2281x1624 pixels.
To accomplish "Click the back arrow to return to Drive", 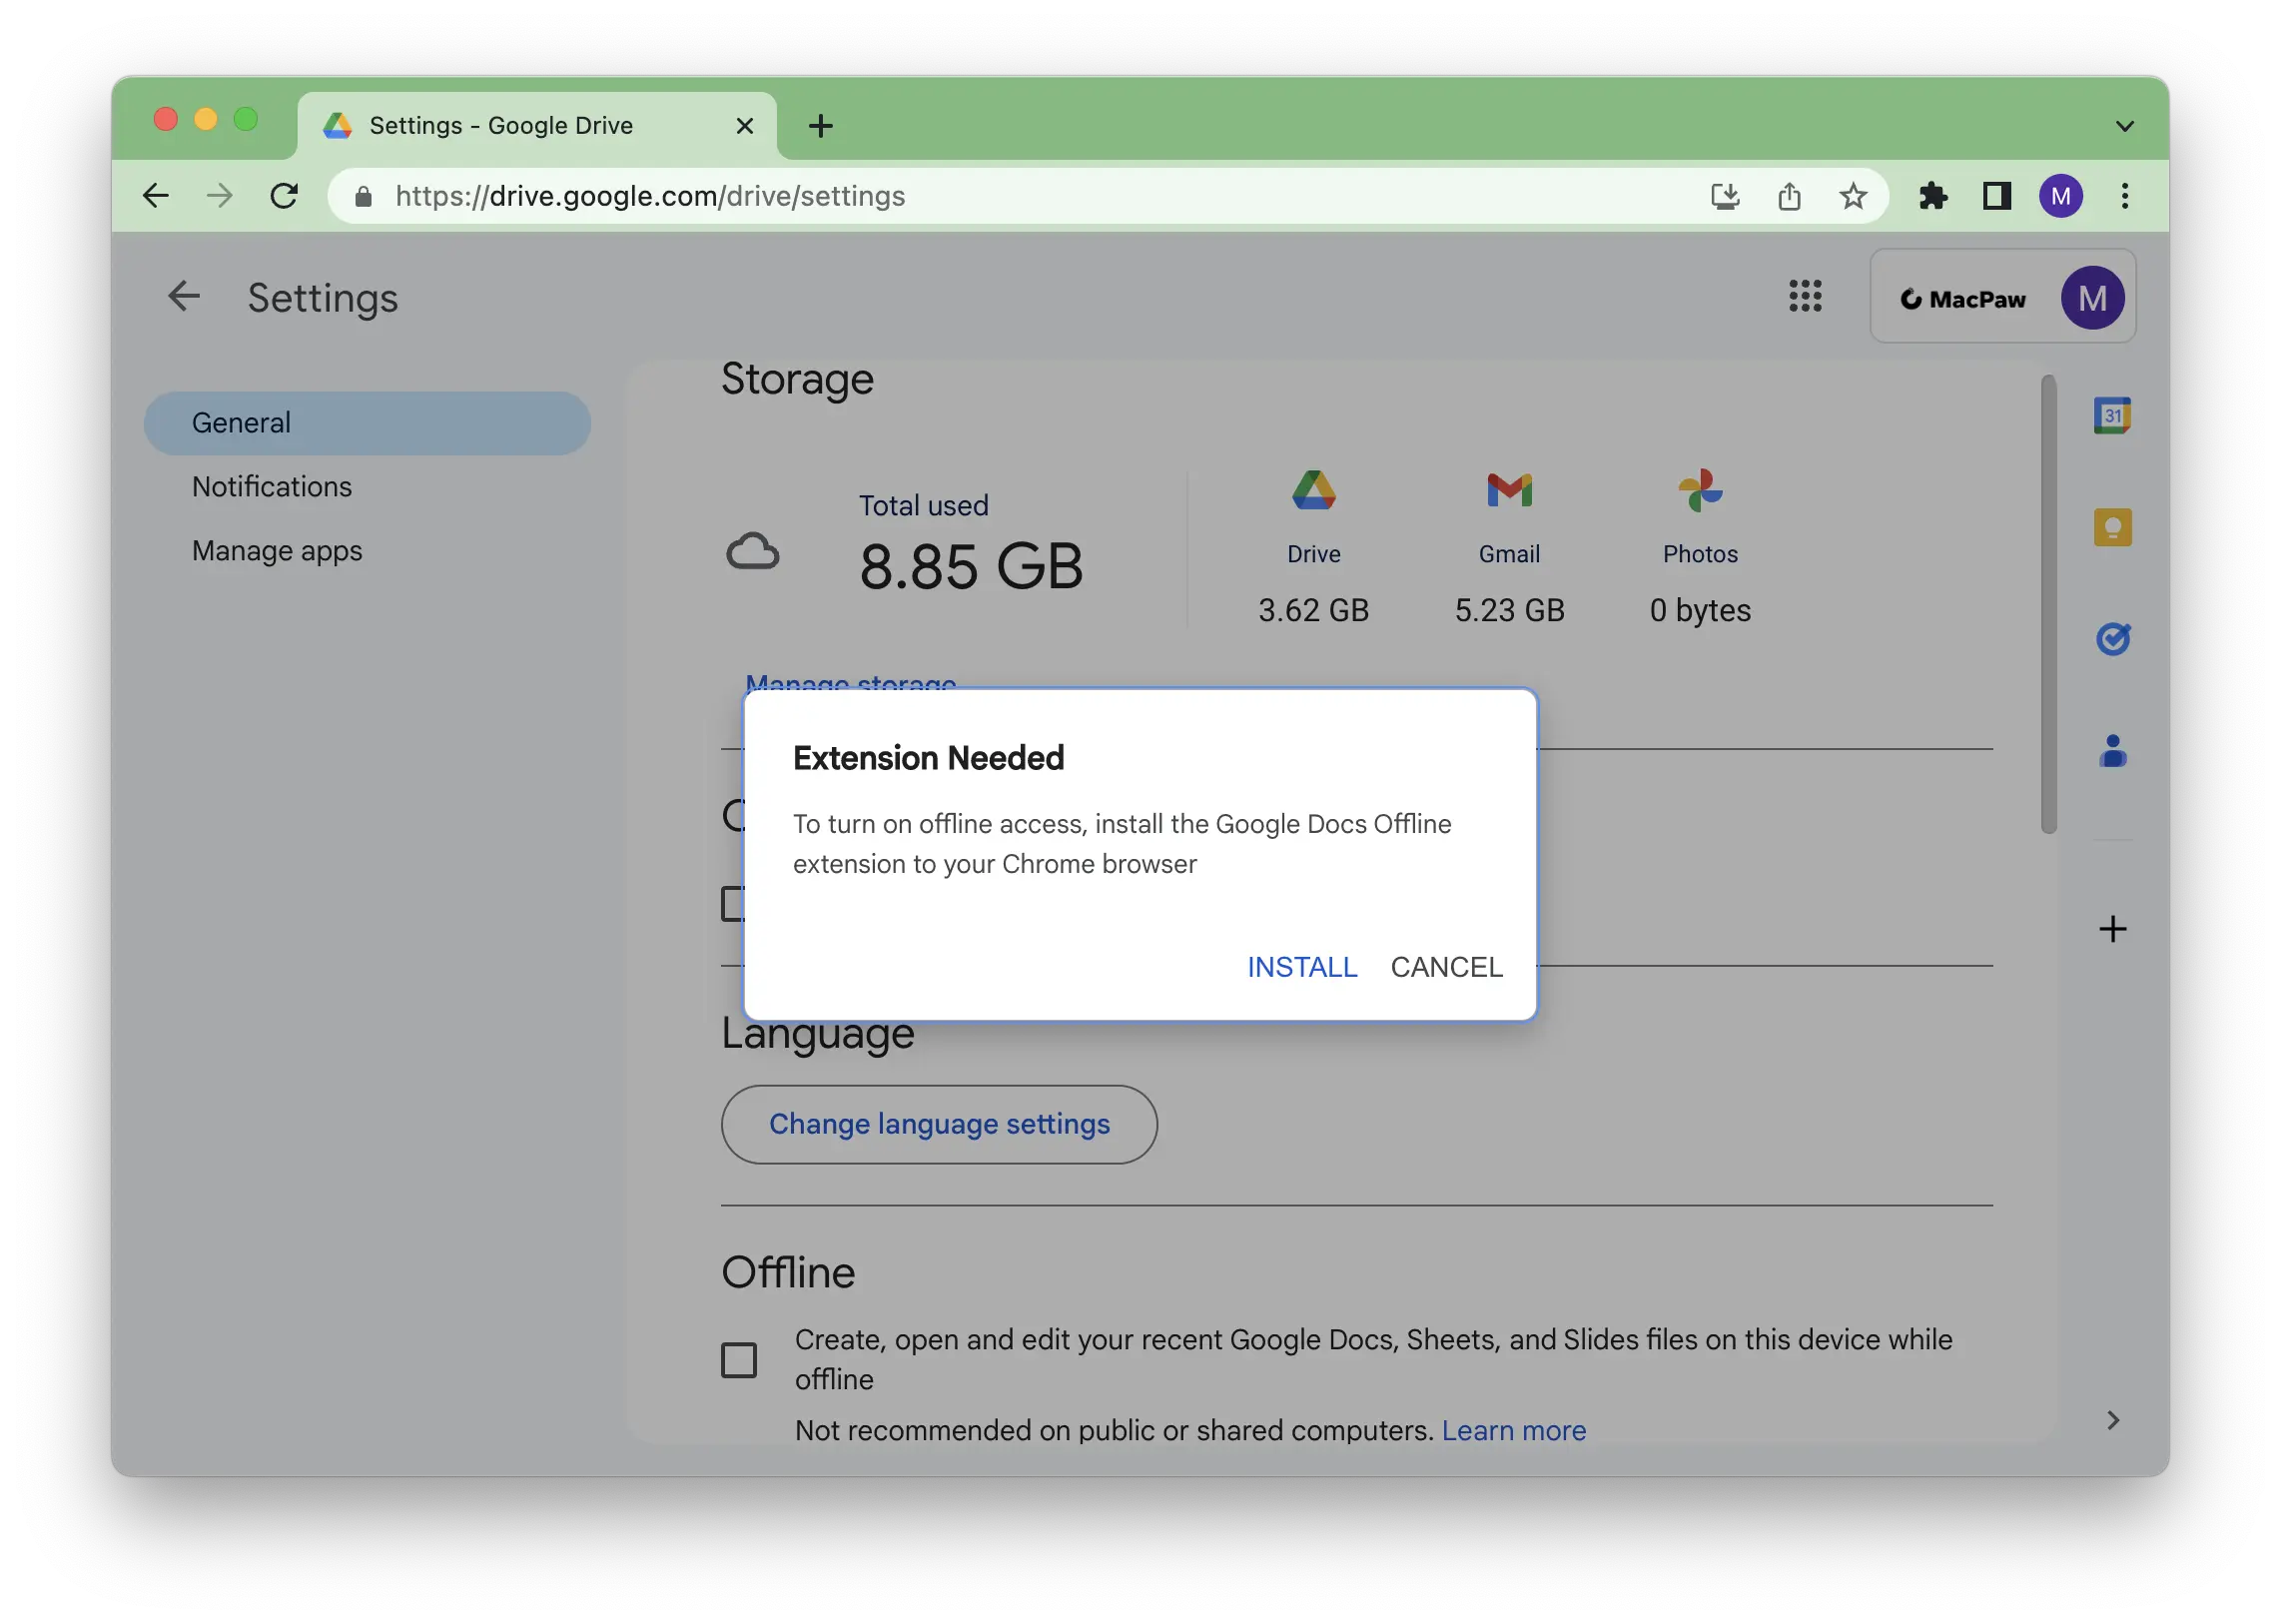I will (x=185, y=296).
